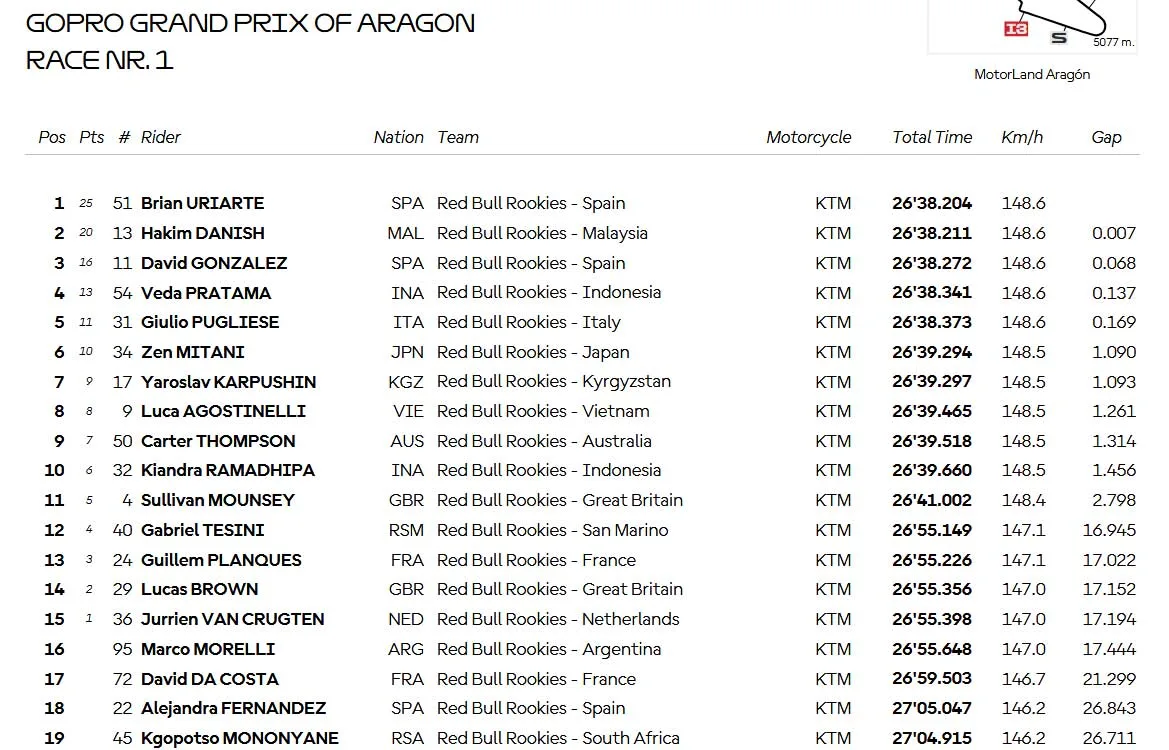Select Alejandra FERNANDEZ rider name
The width and height of the screenshot is (1169, 750).
(233, 708)
